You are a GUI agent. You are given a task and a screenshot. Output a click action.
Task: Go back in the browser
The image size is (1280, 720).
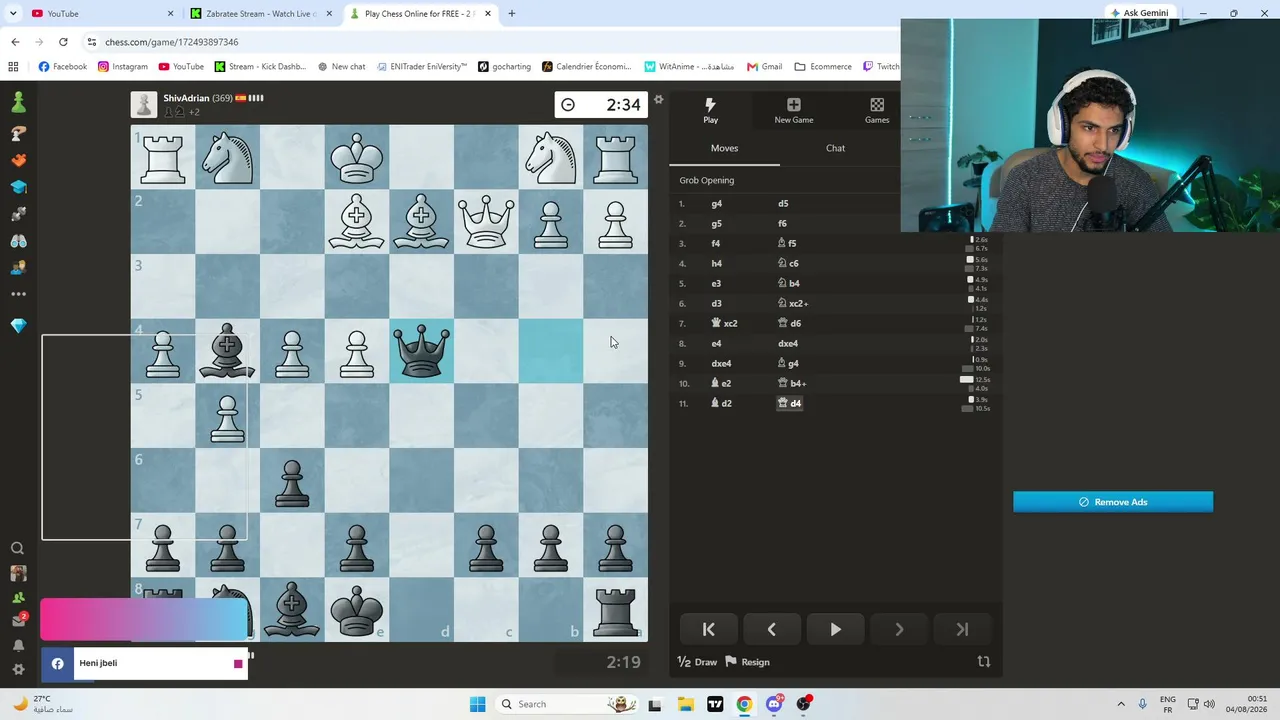pos(15,42)
